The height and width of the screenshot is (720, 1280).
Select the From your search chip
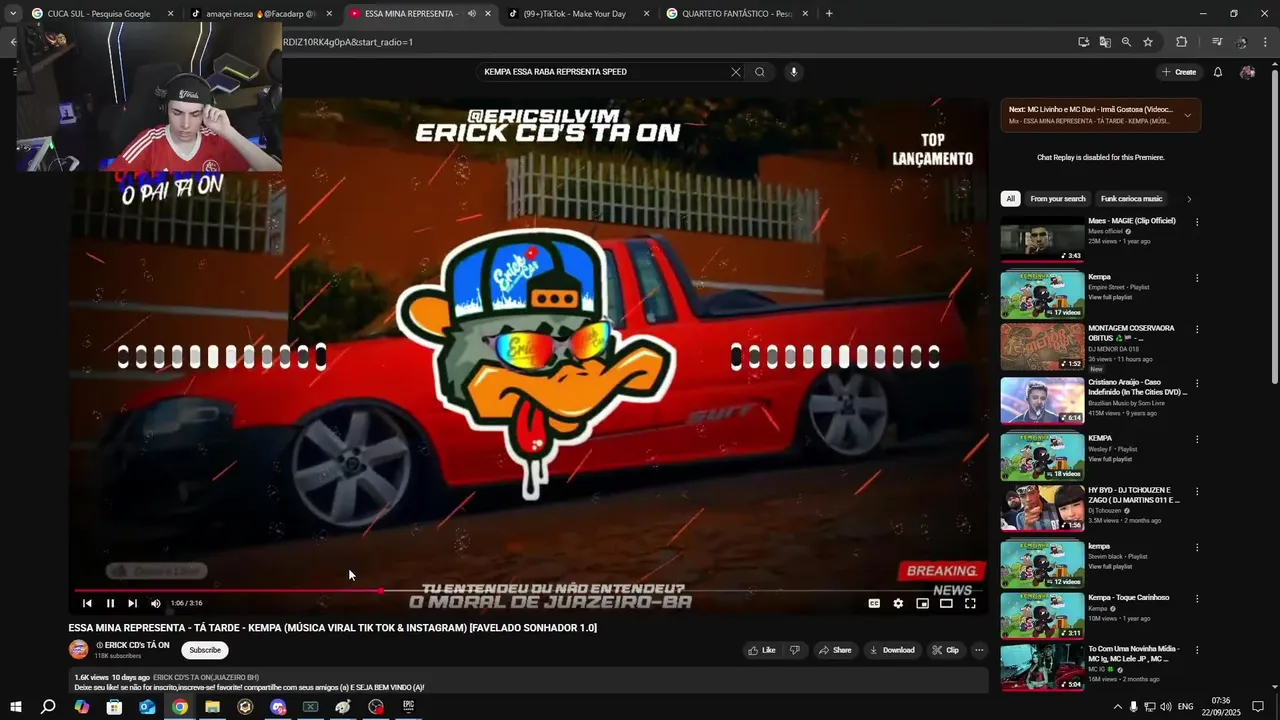tap(1057, 199)
